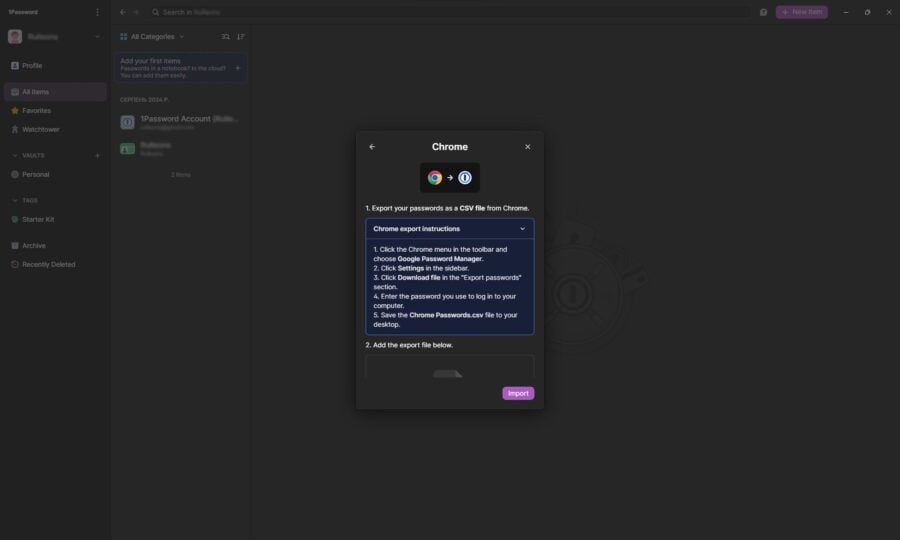Click the 1Password Account item icon
This screenshot has width=900, height=540.
tap(127, 122)
